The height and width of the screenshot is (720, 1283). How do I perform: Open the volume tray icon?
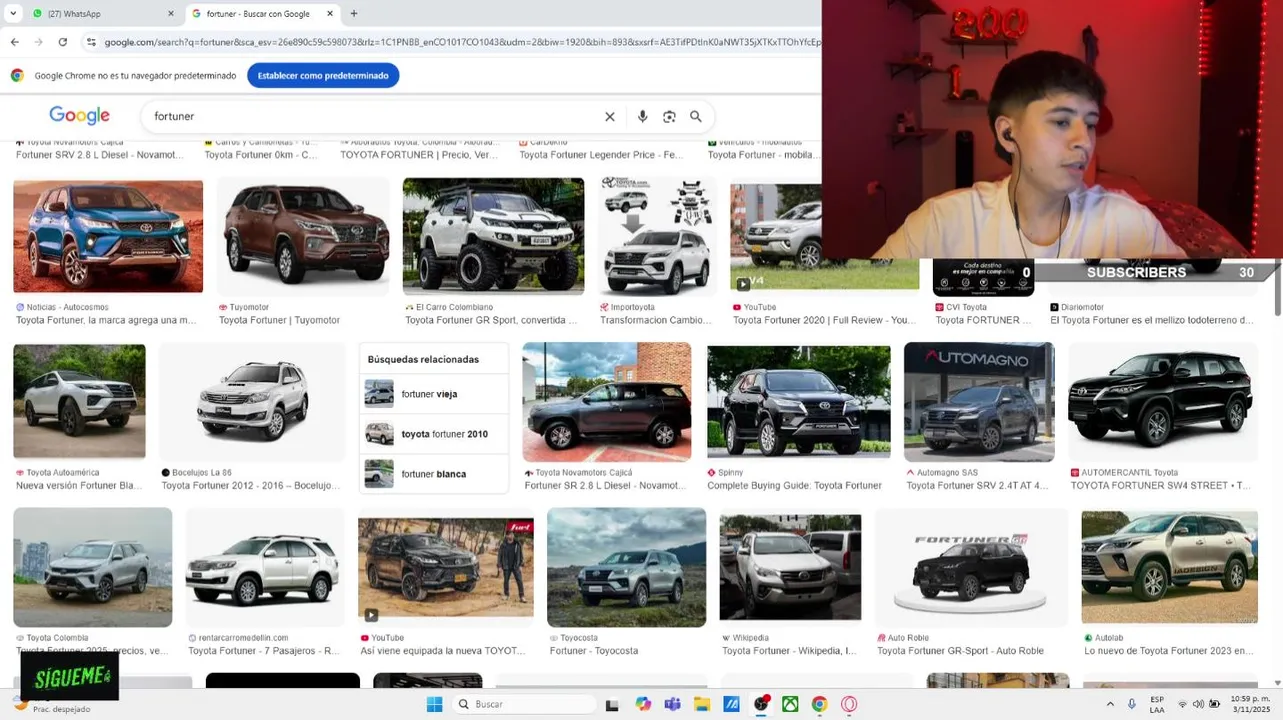pyautogui.click(x=1198, y=704)
